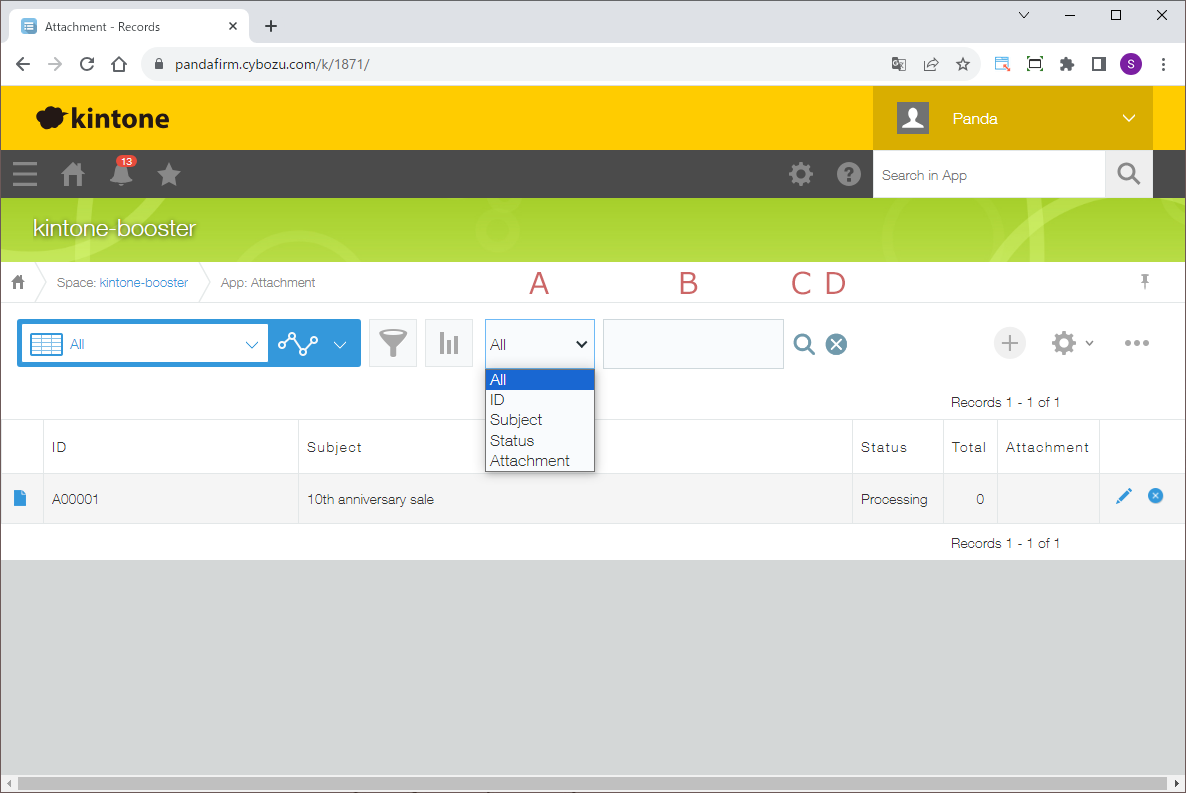
Task: Open the bar chart graph icon
Action: tap(449, 343)
